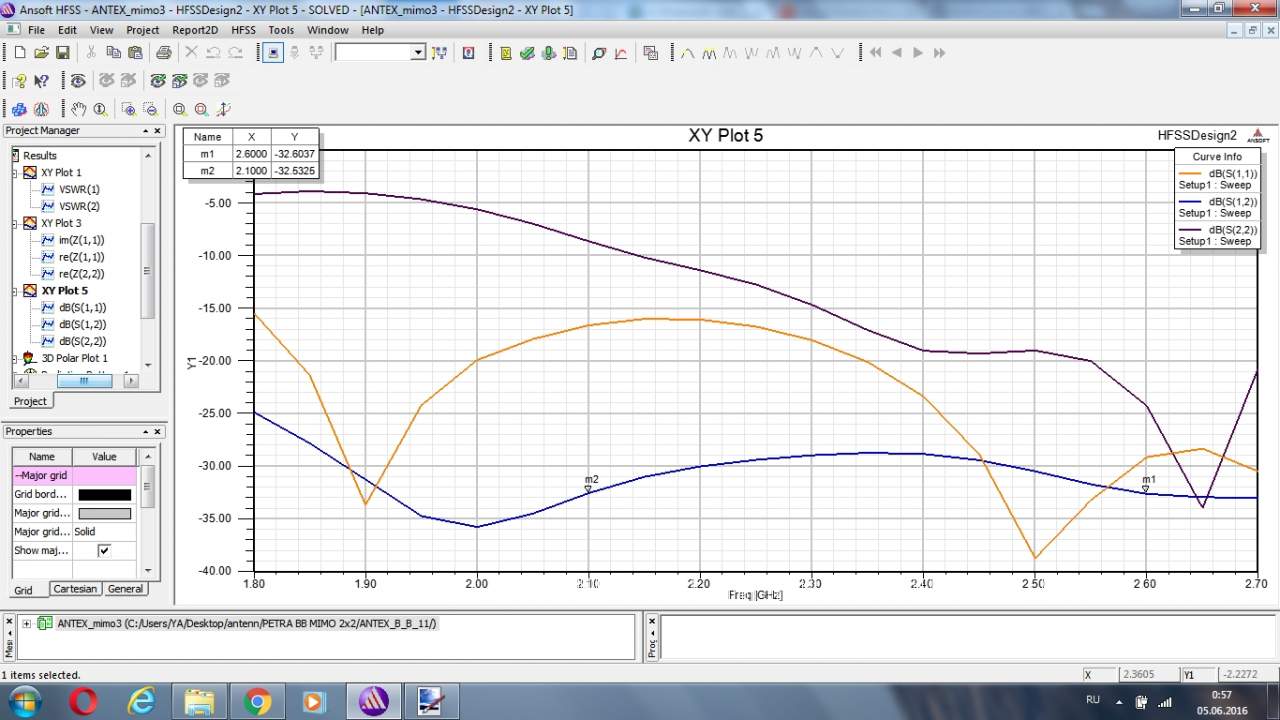This screenshot has width=1280, height=720.
Task: Open the Project Manager panel options arrow
Action: 144,131
